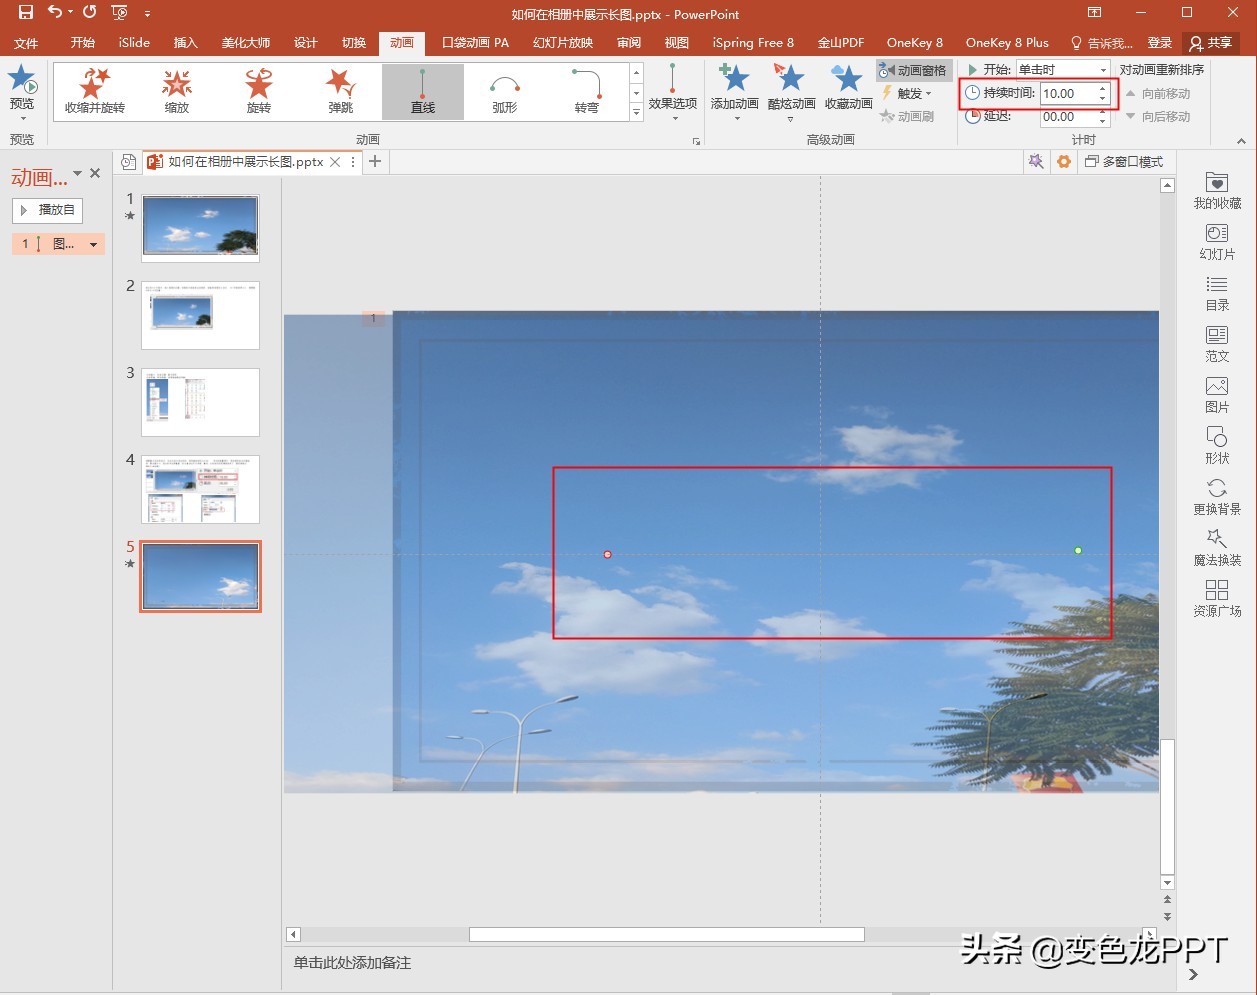This screenshot has height=995, width=1257.
Task: Close the animation pane with X
Action: [95, 173]
